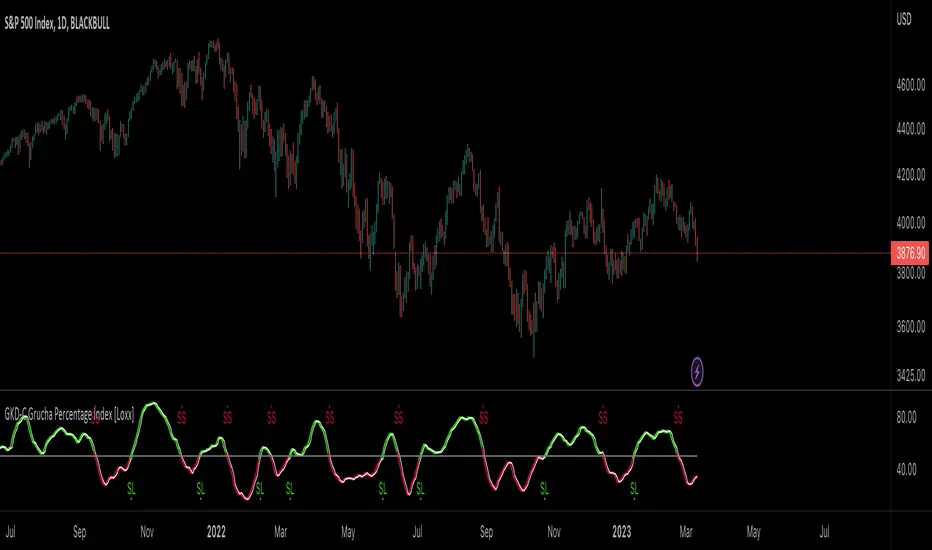The height and width of the screenshot is (550, 932).
Task: Click the red 3876.90 current price label
Action: point(910,253)
